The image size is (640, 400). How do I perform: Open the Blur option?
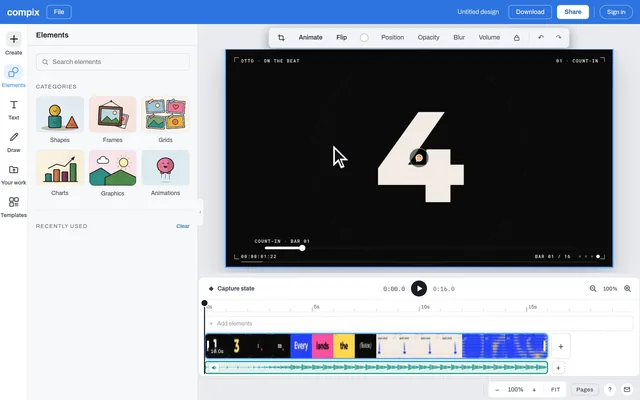click(459, 37)
